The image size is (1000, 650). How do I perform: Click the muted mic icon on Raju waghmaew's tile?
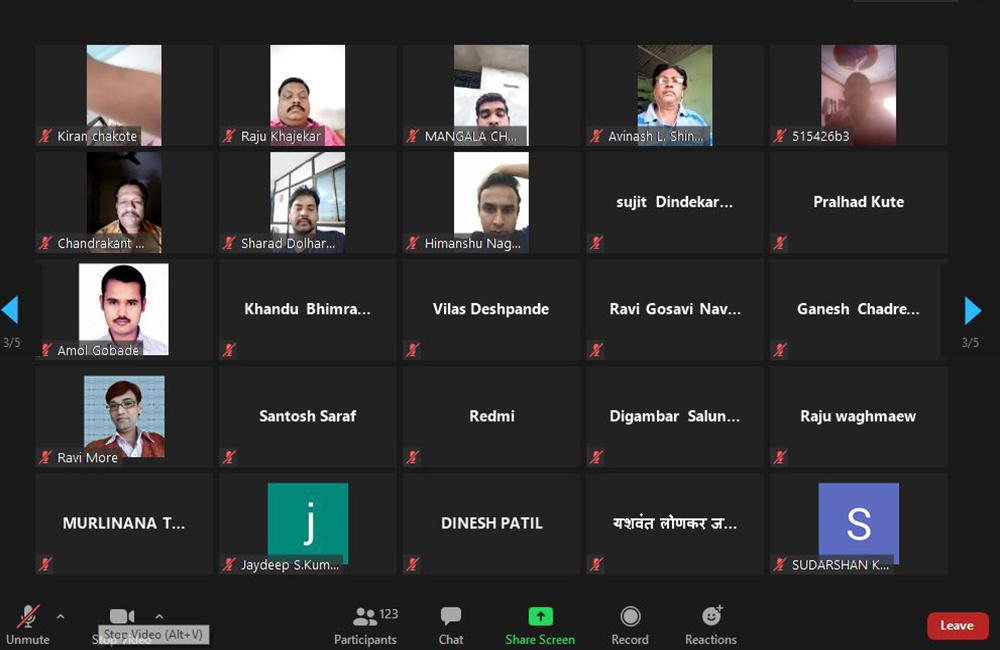(x=780, y=457)
